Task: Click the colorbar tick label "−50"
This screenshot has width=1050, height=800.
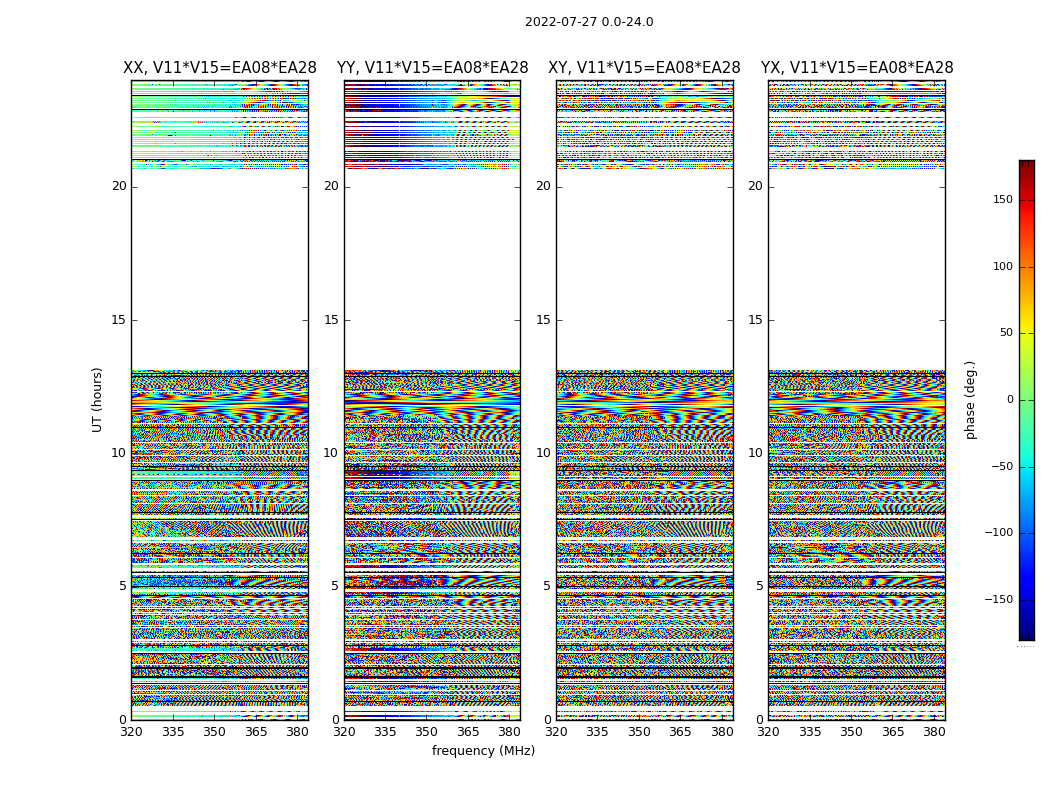Action: 1002,466
